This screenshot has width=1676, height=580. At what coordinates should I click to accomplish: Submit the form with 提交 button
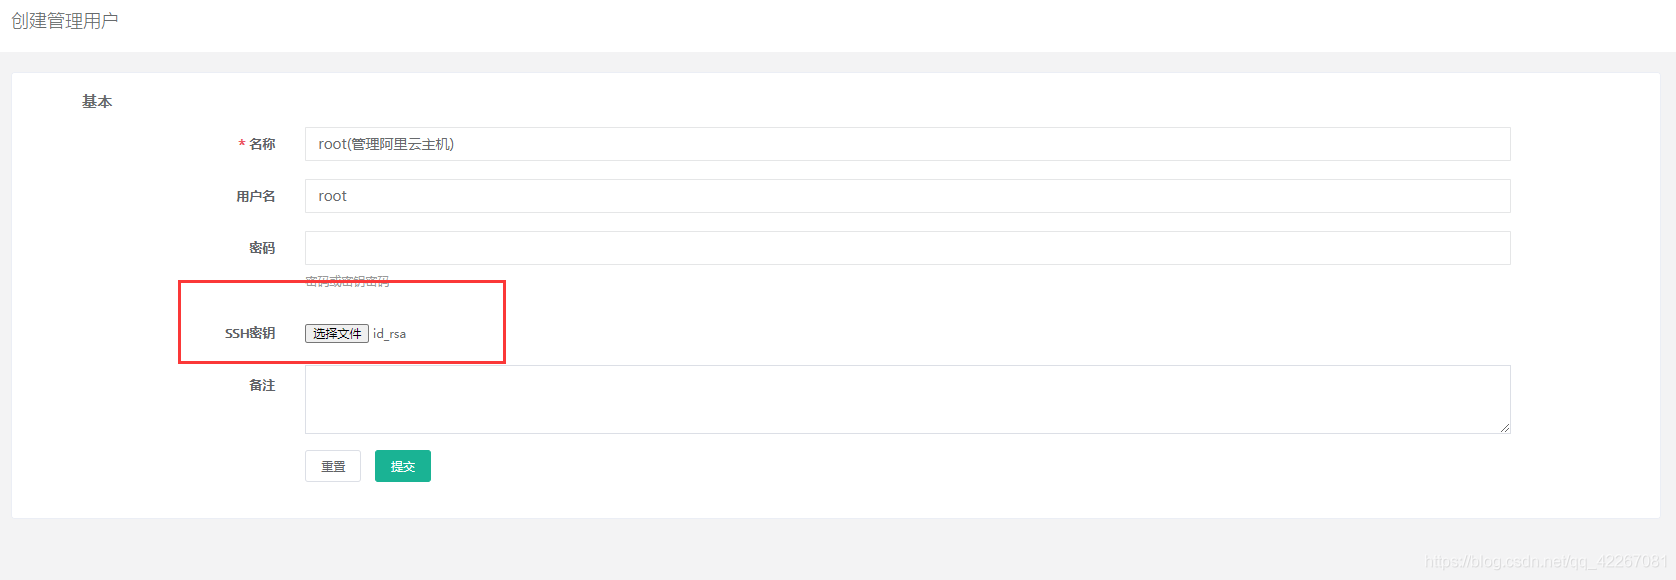(402, 466)
